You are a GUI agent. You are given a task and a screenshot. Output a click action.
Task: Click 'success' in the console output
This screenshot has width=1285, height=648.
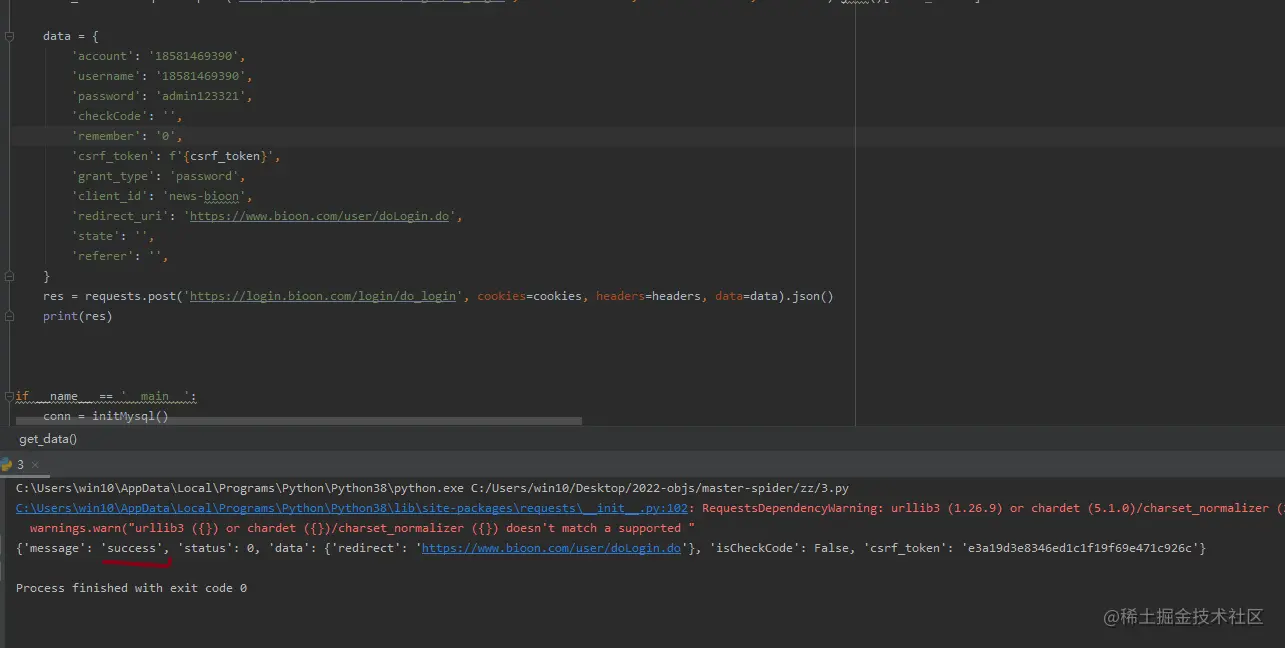(134, 548)
